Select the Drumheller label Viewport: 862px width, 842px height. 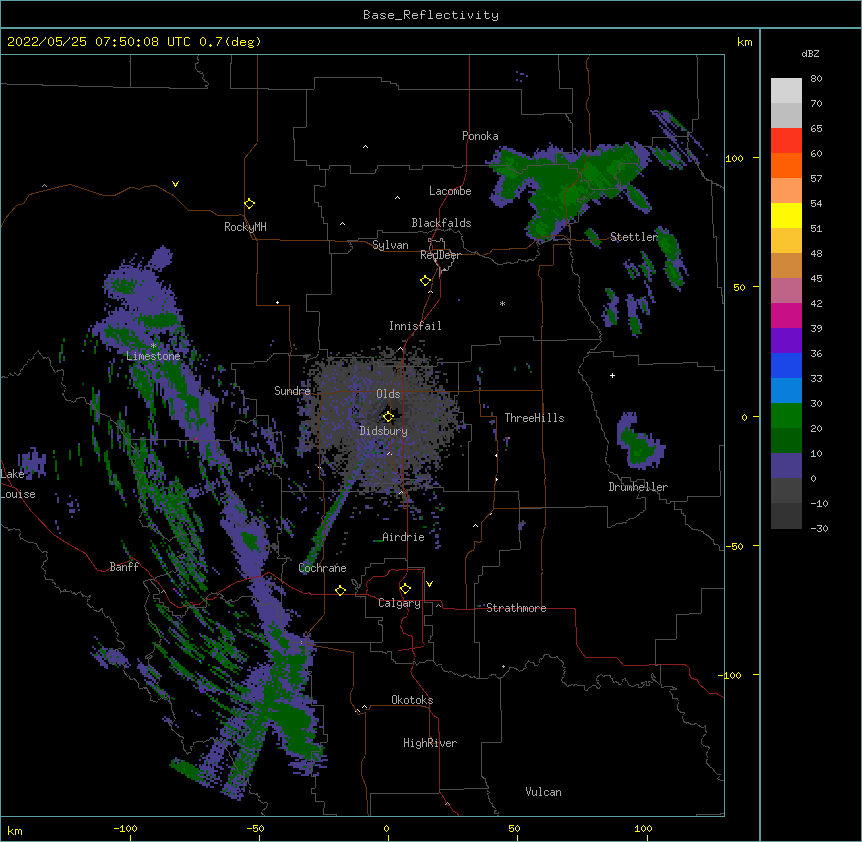[x=638, y=487]
